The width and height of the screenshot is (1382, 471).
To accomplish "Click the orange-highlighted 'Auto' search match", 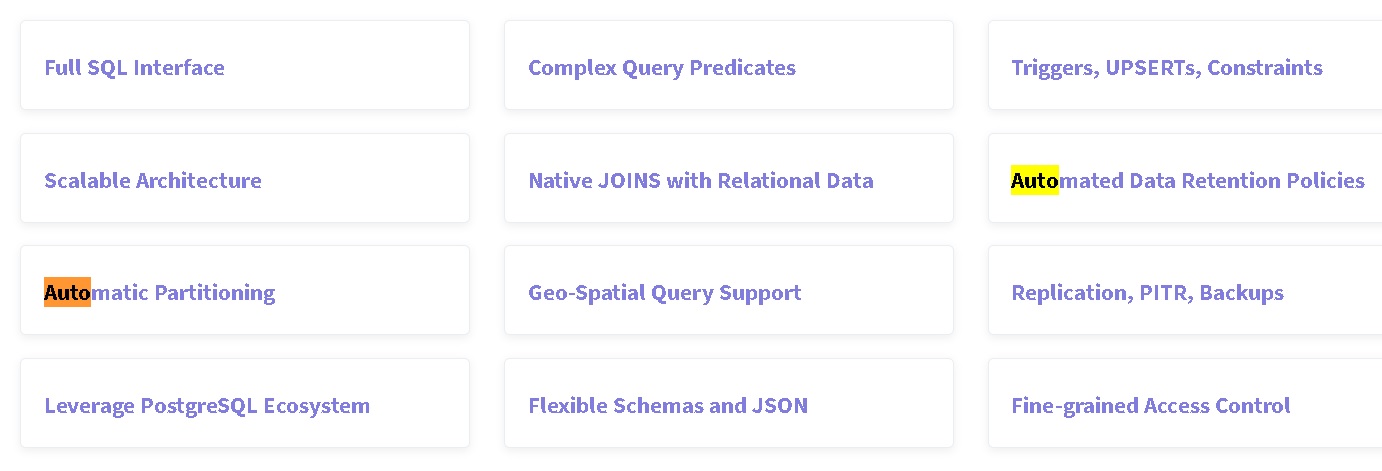I will [67, 292].
